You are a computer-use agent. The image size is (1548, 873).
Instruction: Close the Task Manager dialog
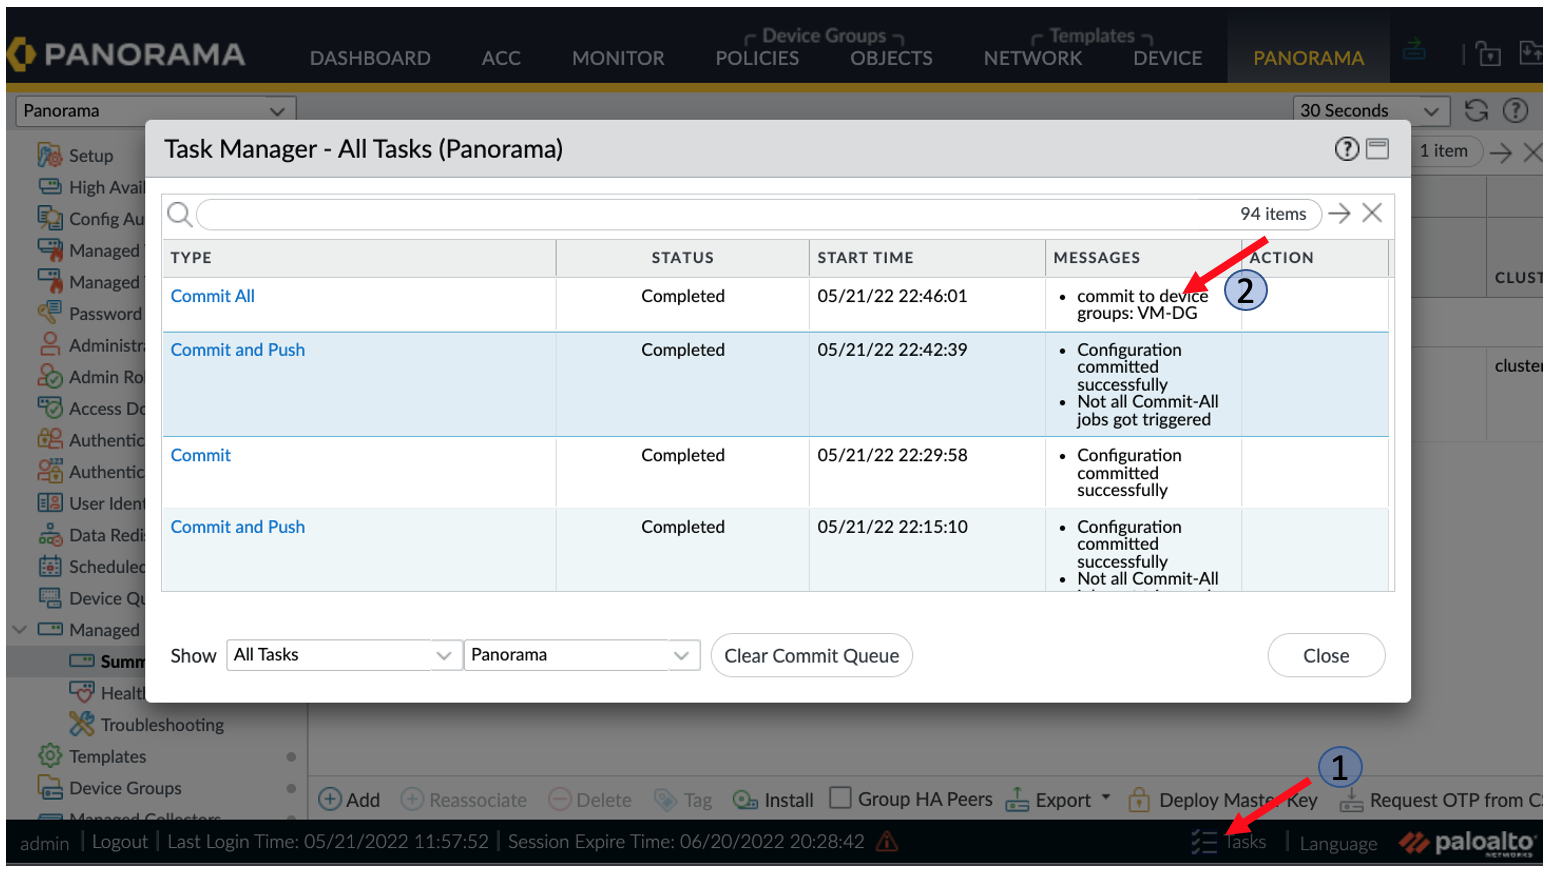1326,656
